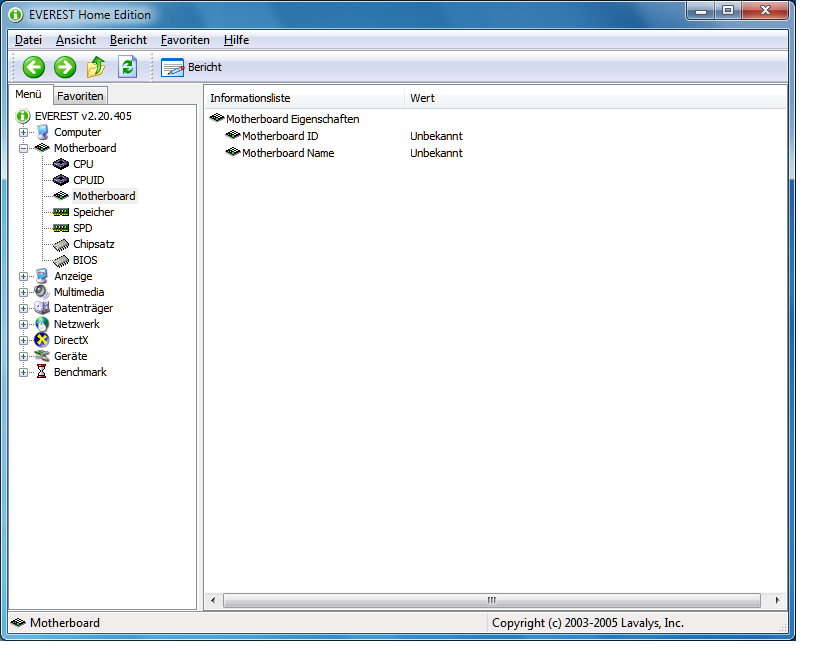Open the Bericht menu

pyautogui.click(x=129, y=40)
